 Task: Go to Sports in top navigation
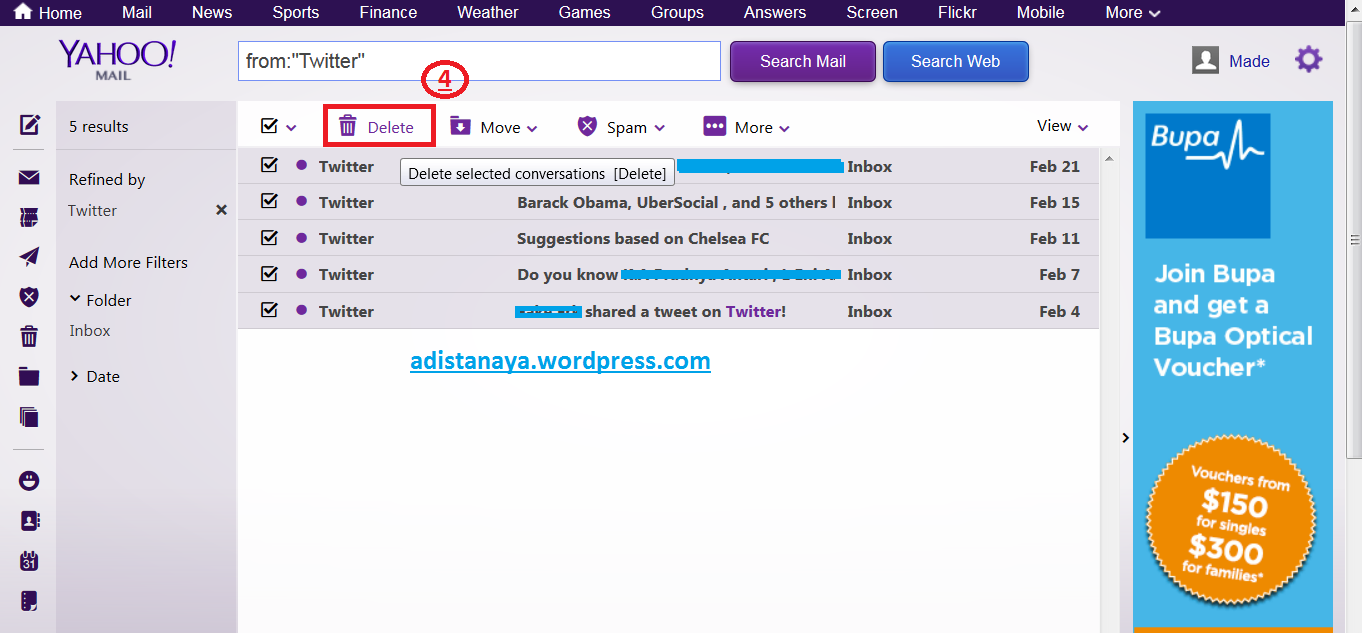point(296,12)
